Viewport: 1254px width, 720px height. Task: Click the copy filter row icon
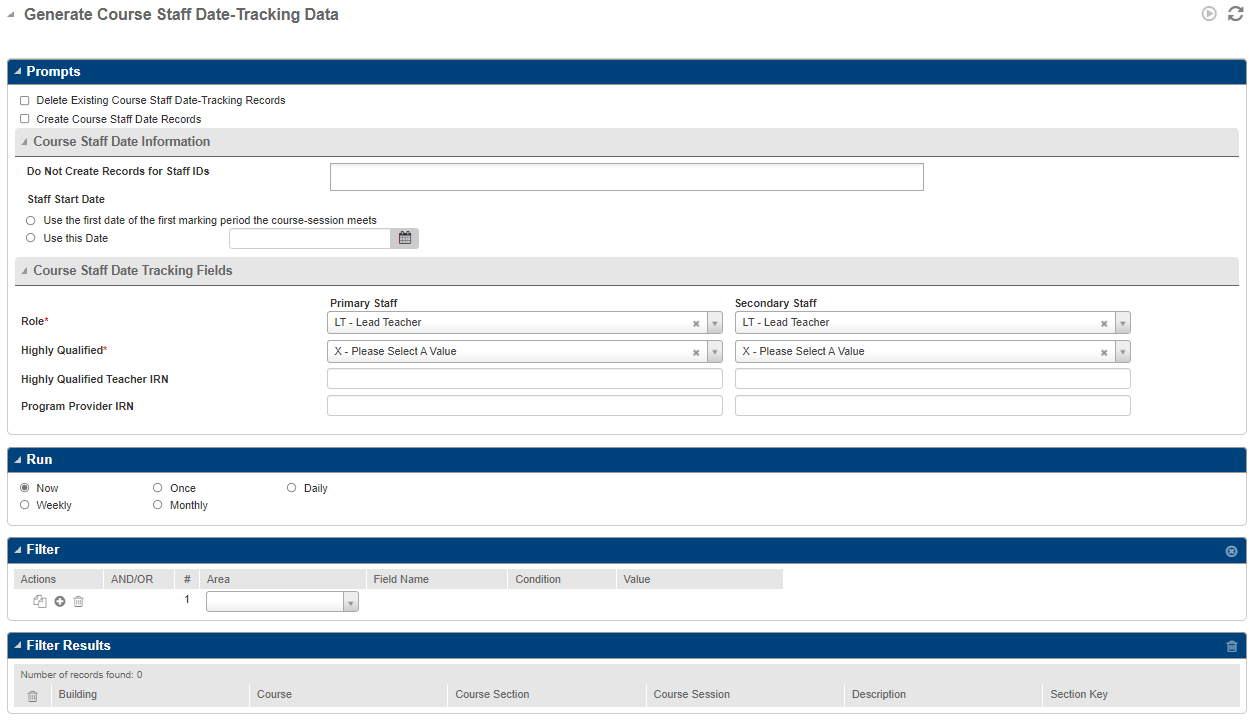[x=40, y=601]
